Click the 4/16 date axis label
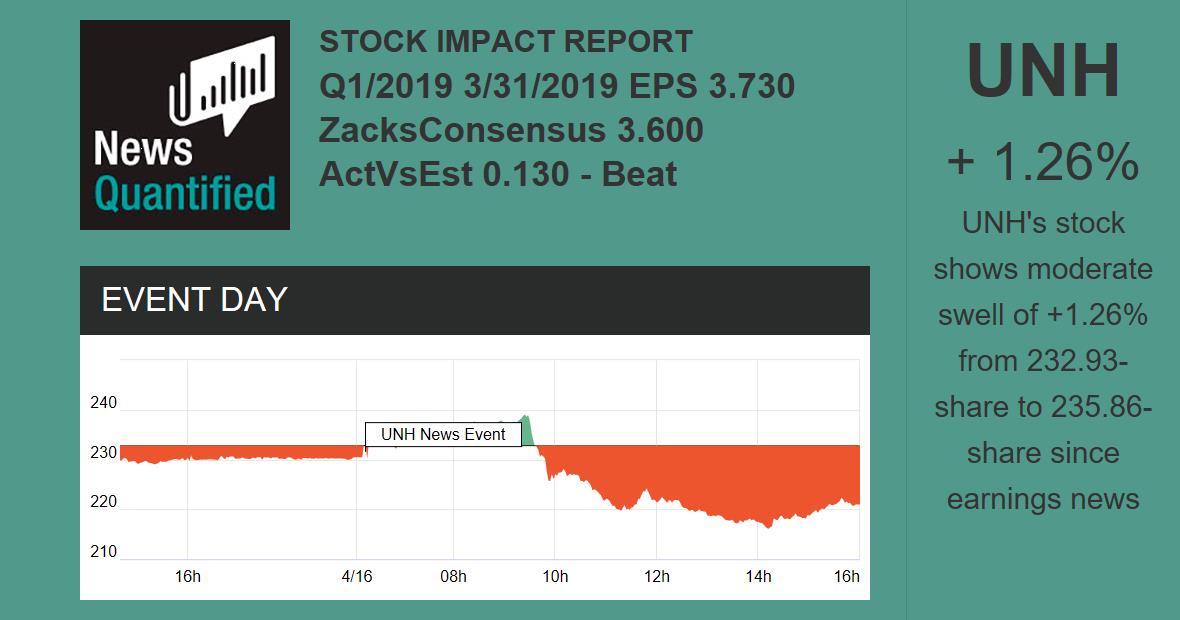 click(357, 576)
